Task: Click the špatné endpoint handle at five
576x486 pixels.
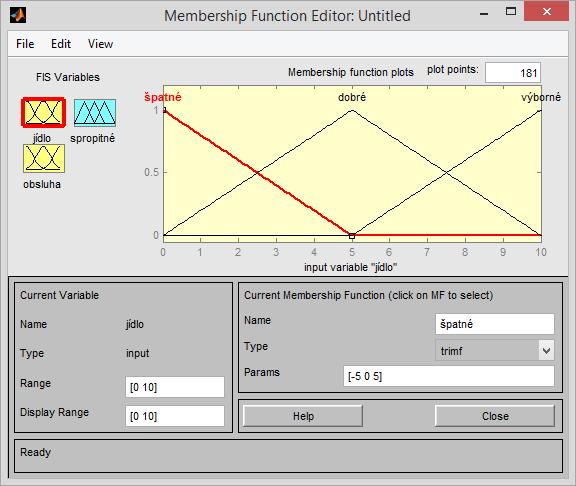Action: coord(352,236)
